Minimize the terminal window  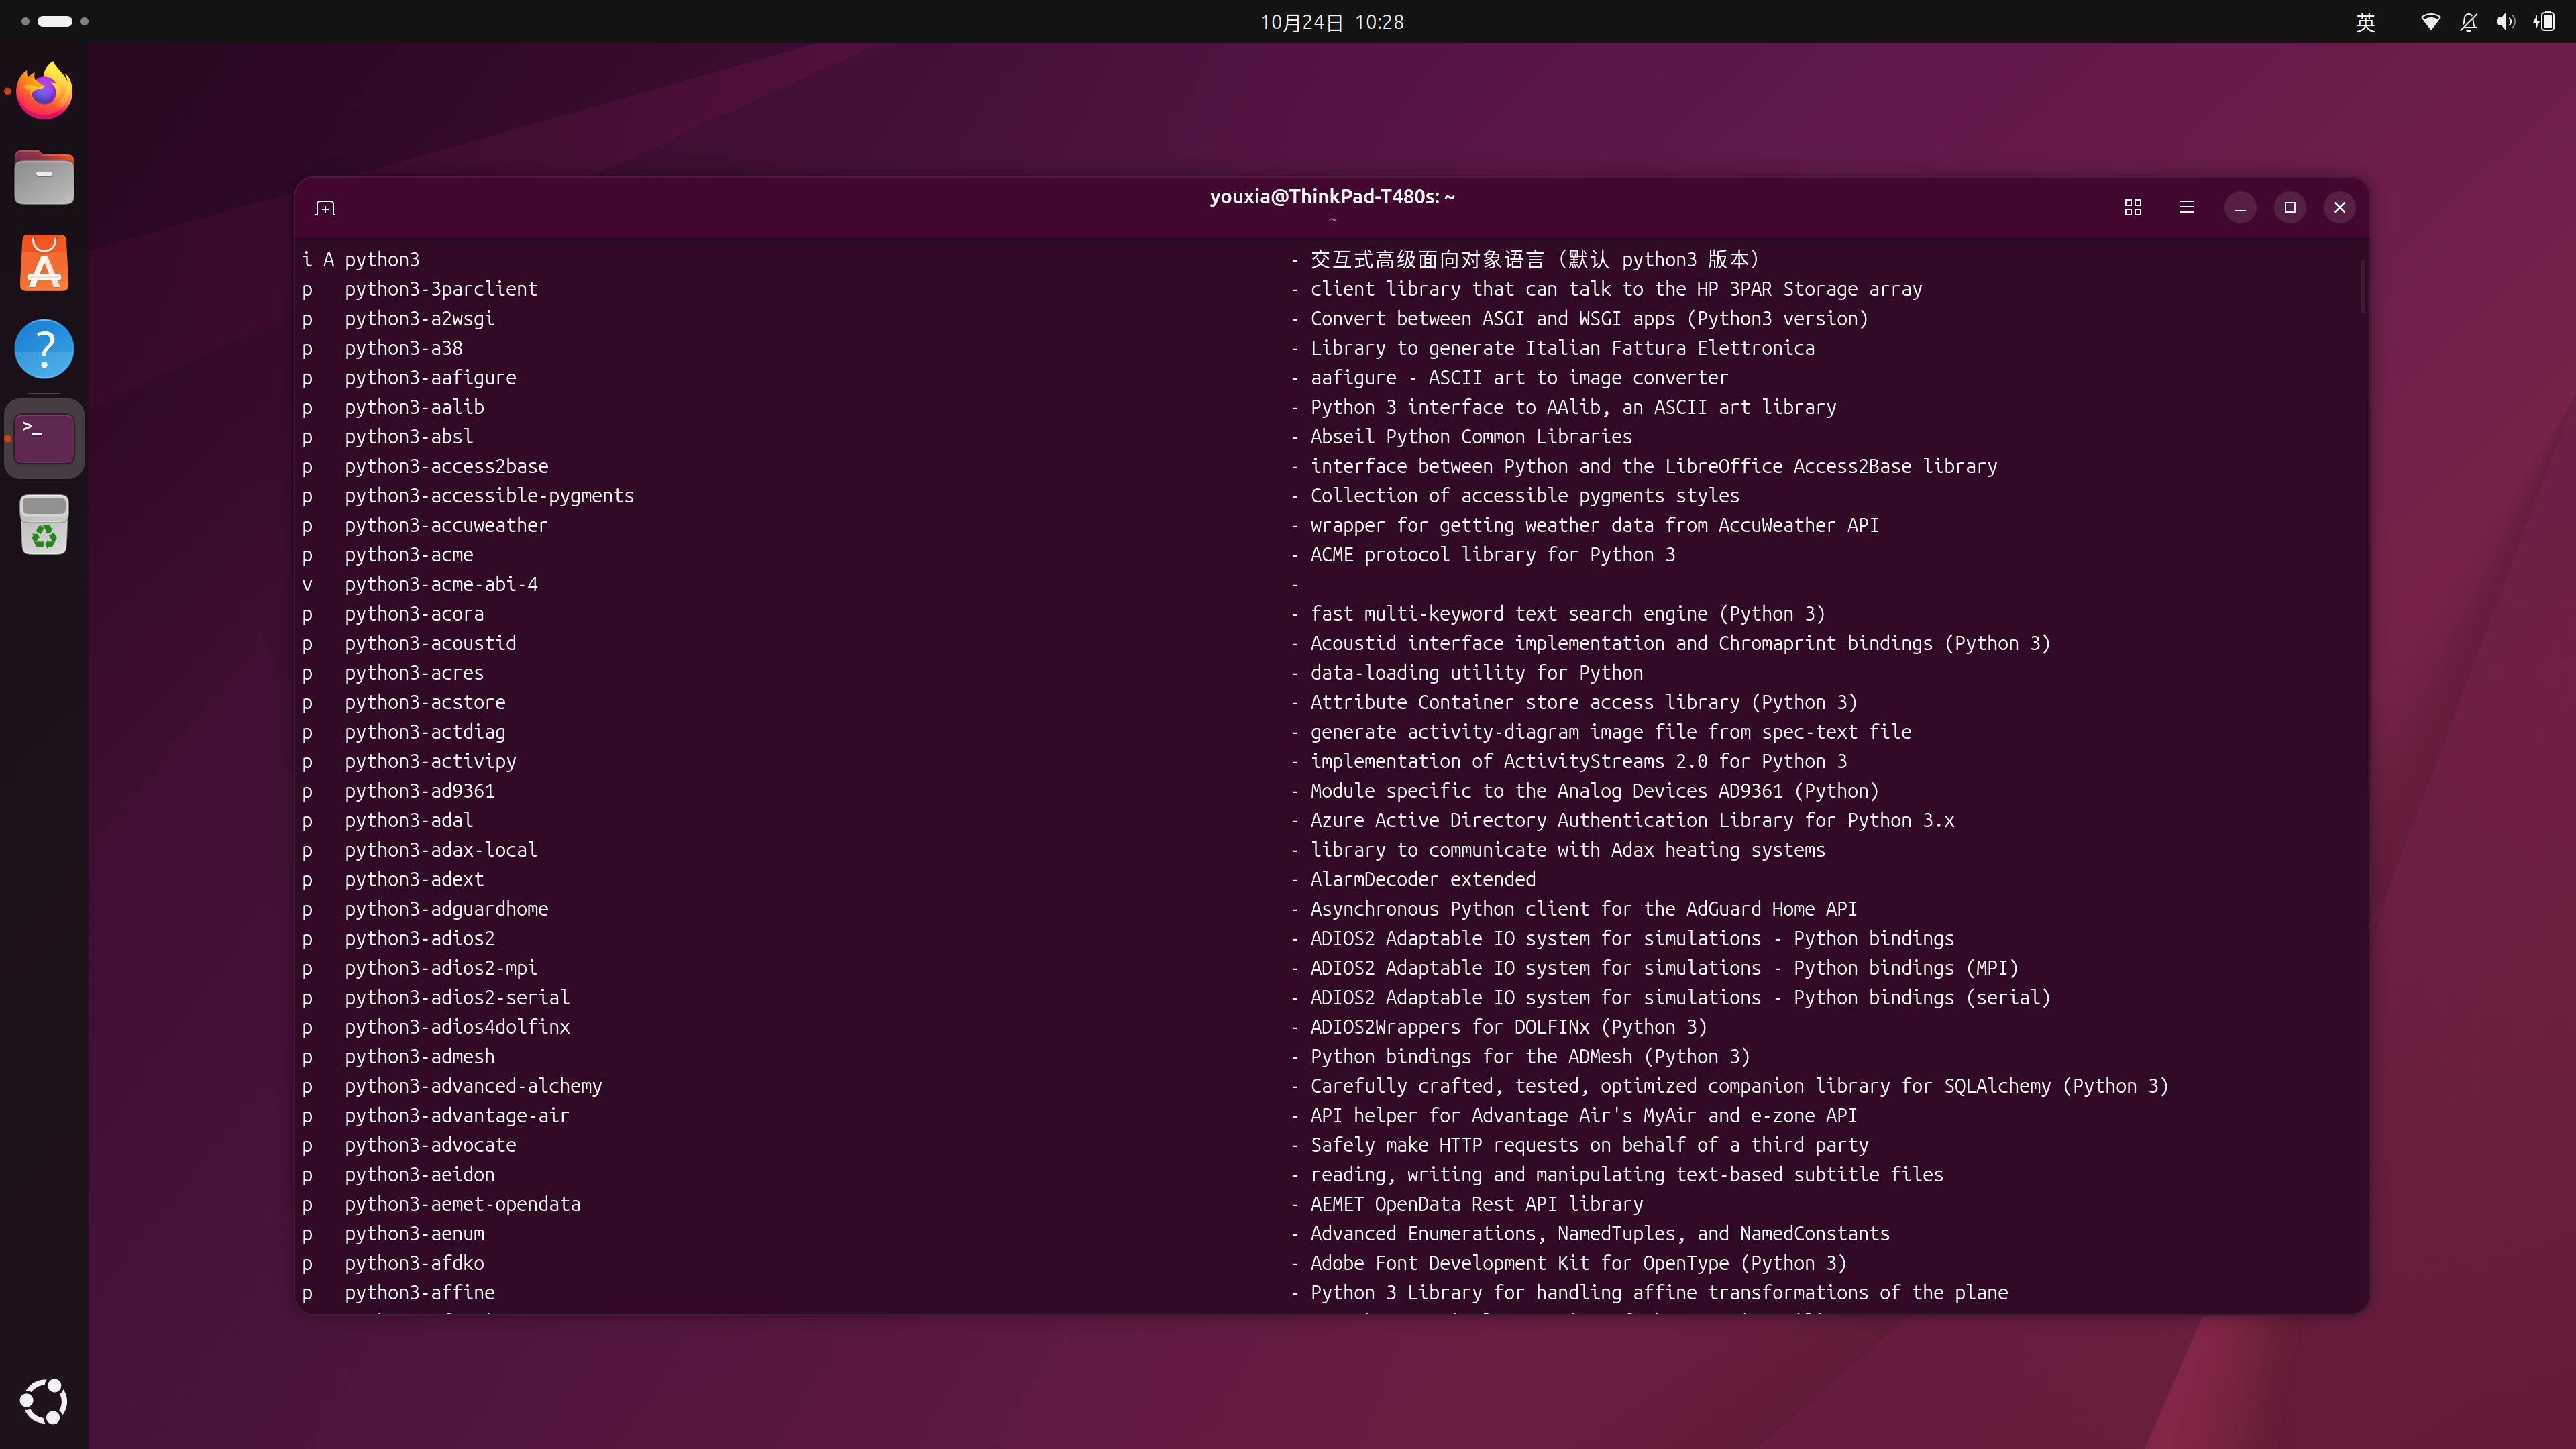[x=2240, y=207]
